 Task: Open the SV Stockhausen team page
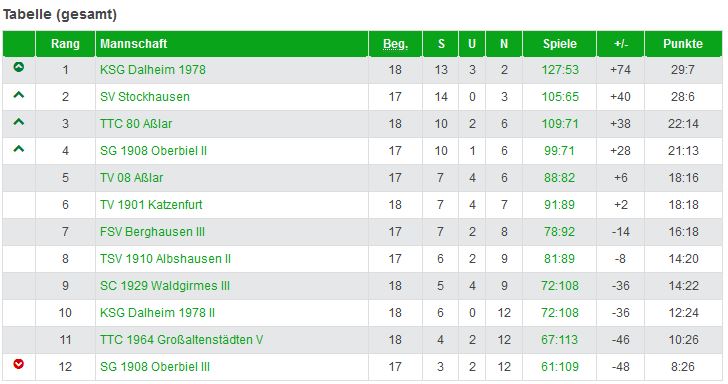[x=145, y=97]
